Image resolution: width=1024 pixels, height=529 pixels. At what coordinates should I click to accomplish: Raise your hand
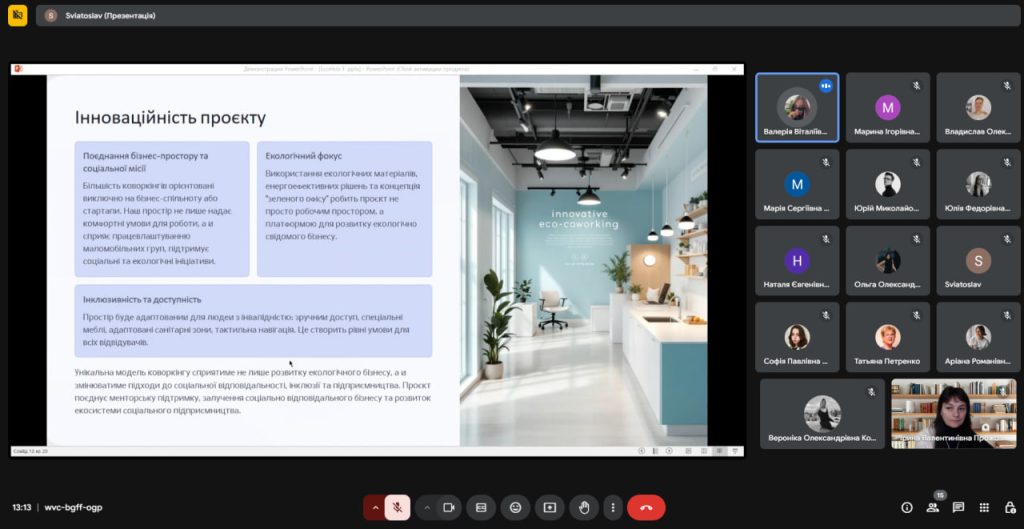(583, 507)
